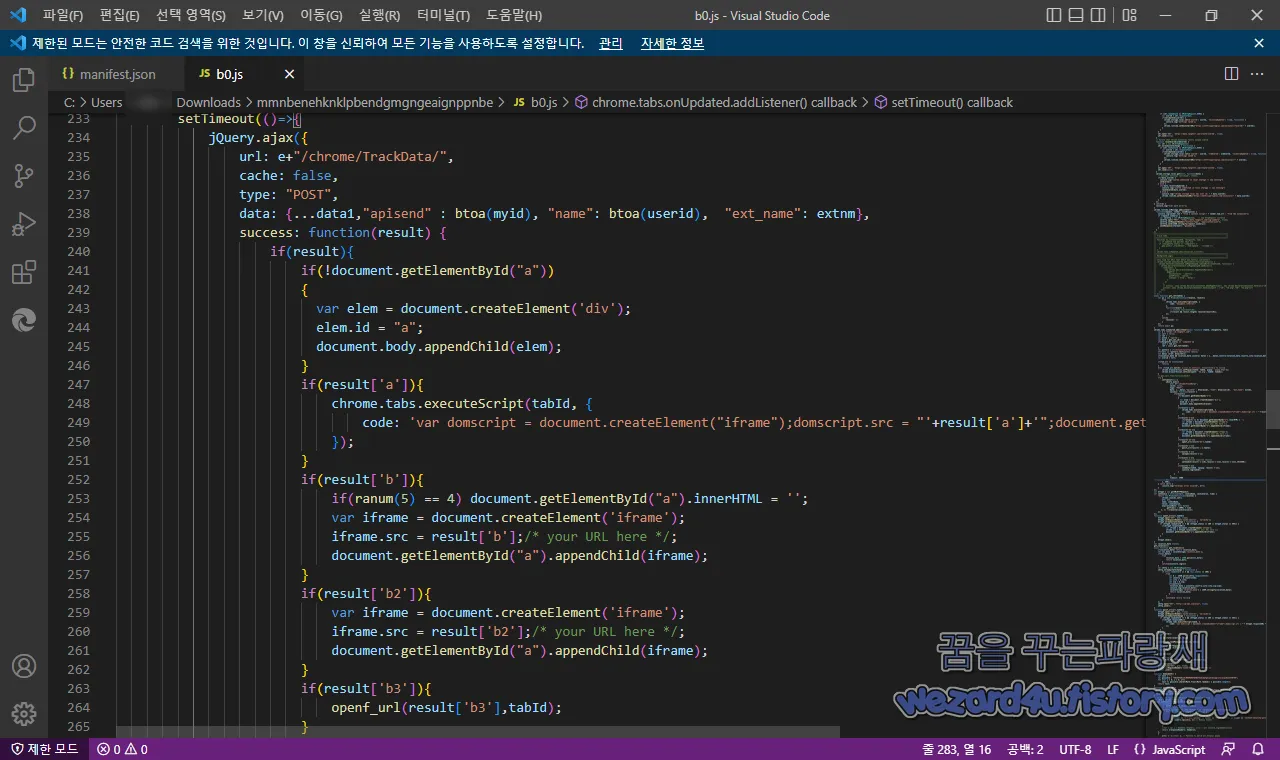
Task: Click the 'type: "POST",' code line
Action: point(289,194)
